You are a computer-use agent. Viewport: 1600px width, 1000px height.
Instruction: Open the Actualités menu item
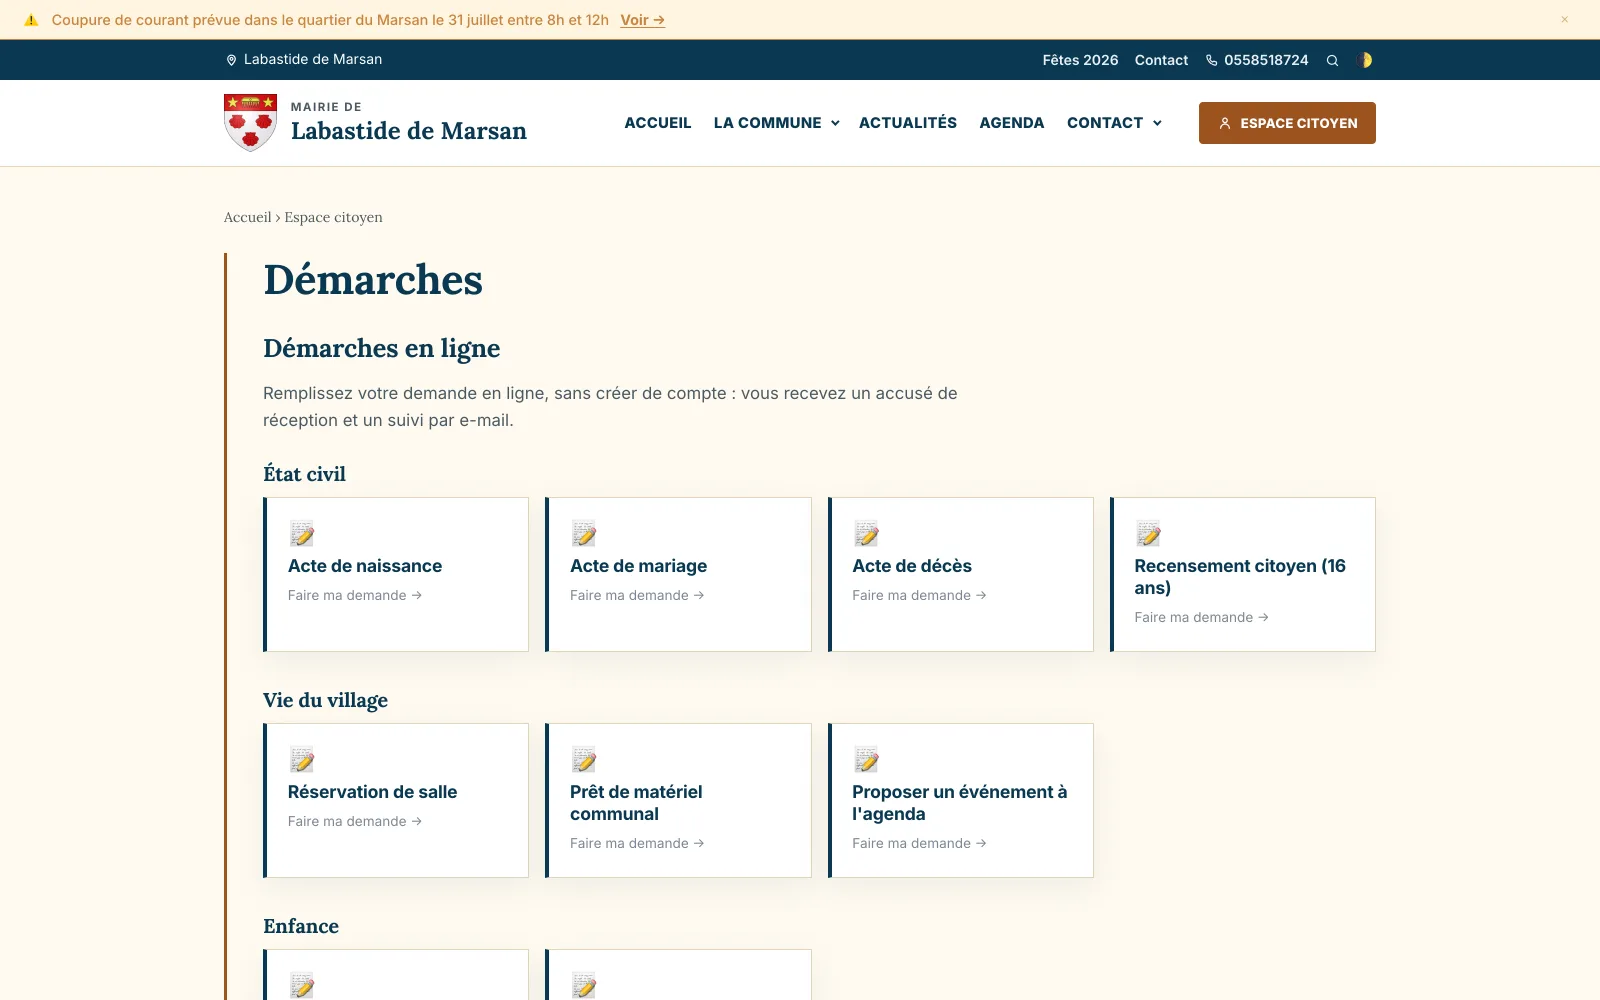tap(907, 123)
